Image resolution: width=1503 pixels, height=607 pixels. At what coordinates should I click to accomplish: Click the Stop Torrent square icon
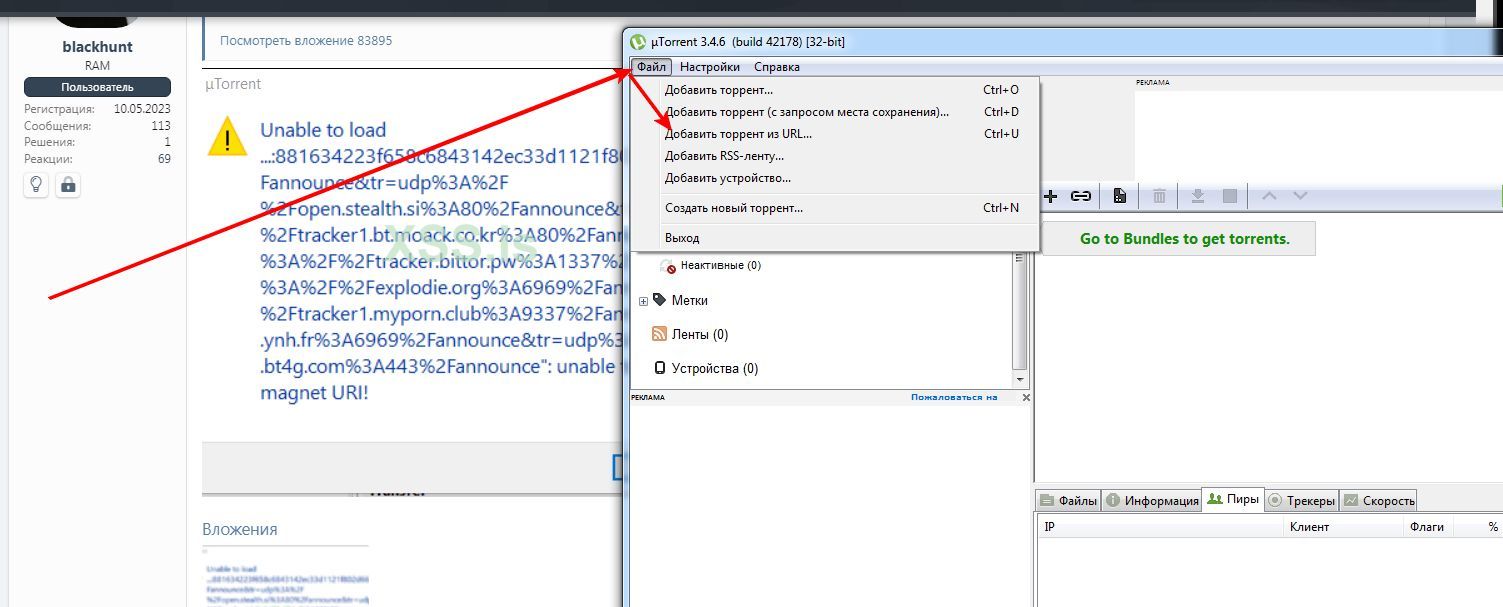click(x=1230, y=196)
